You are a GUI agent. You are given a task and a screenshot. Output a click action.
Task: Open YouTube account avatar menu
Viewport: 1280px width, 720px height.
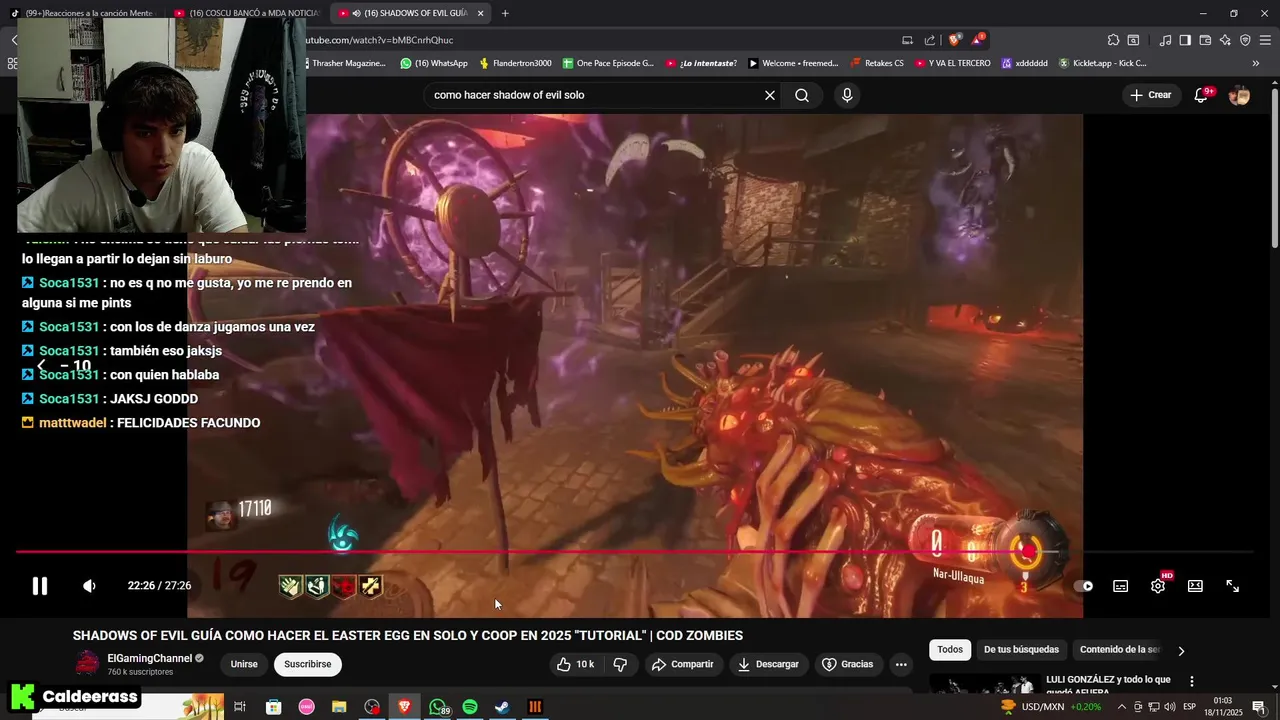pos(1239,95)
